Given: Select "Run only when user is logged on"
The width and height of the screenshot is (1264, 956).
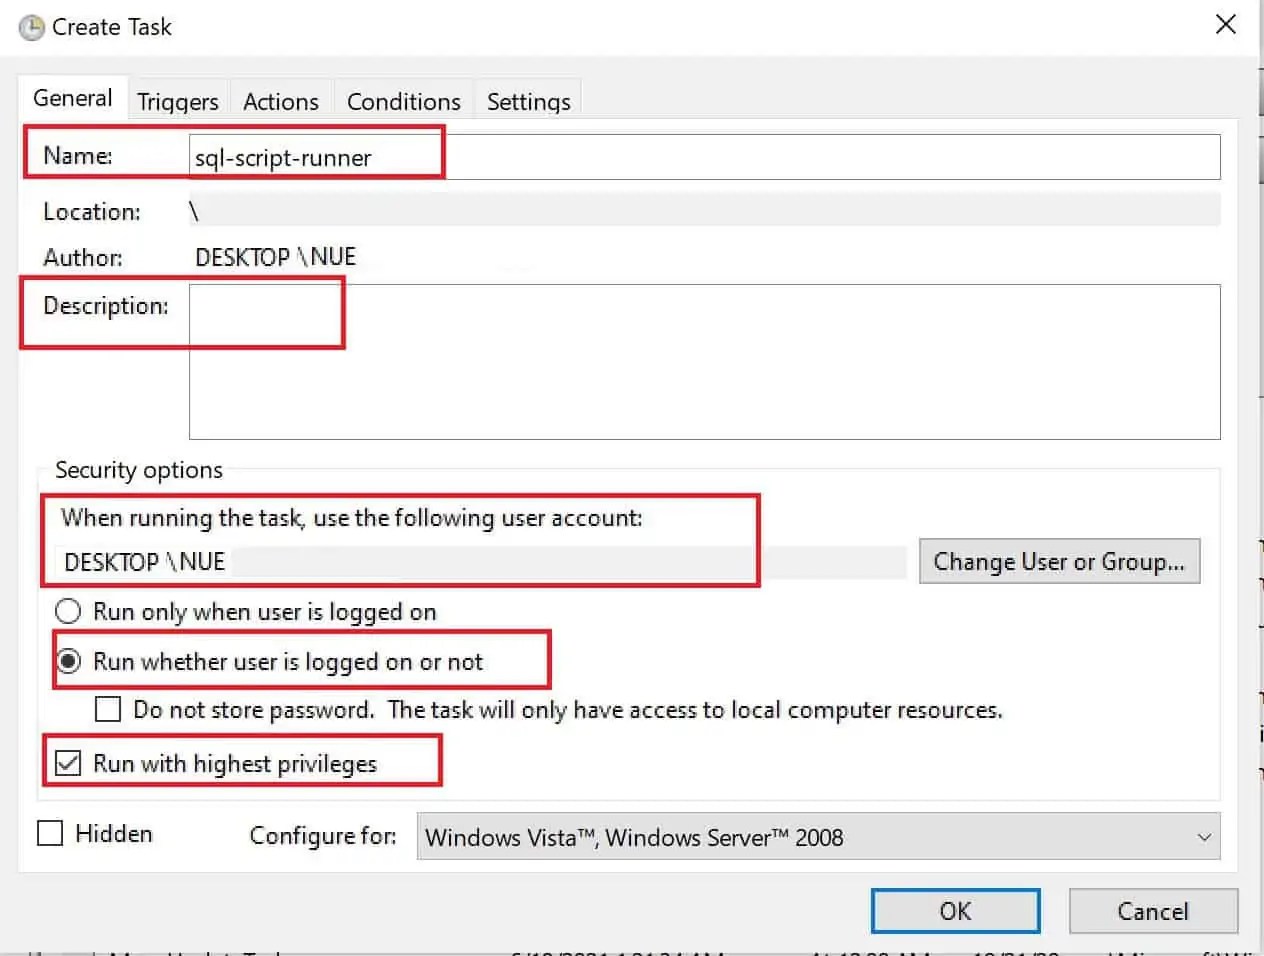Looking at the screenshot, I should (67, 611).
